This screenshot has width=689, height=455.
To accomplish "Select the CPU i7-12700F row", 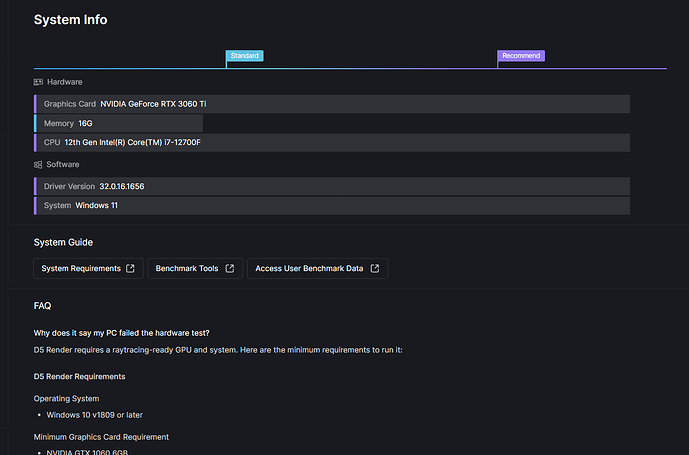I will click(x=332, y=142).
